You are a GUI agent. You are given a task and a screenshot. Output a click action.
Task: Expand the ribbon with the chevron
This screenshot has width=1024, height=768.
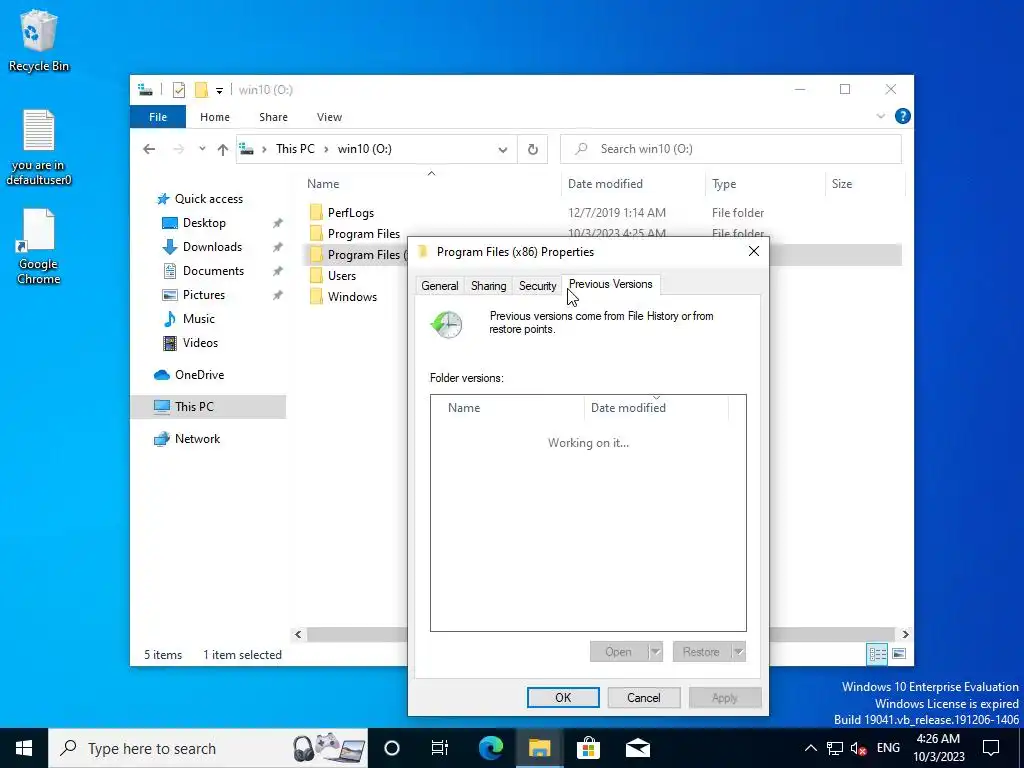(x=880, y=116)
